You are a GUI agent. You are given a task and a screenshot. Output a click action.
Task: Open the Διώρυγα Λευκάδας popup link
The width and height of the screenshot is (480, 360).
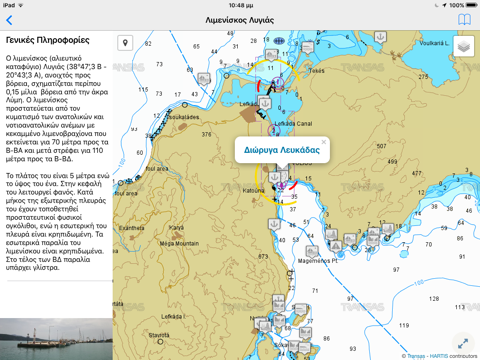pos(282,150)
